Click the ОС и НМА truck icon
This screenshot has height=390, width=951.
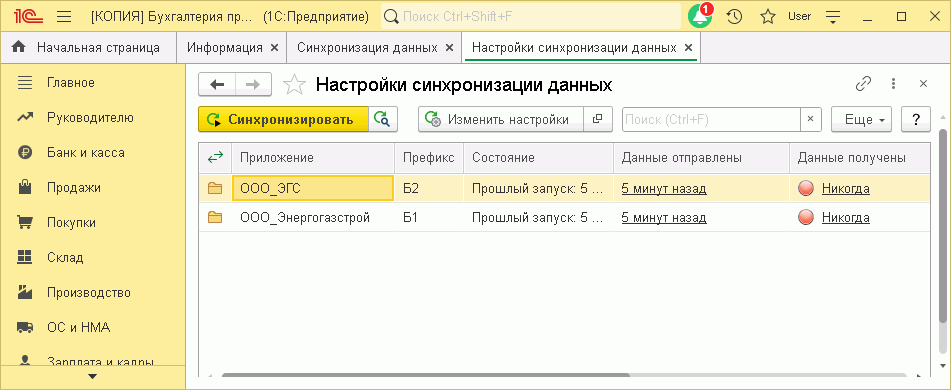[24, 328]
